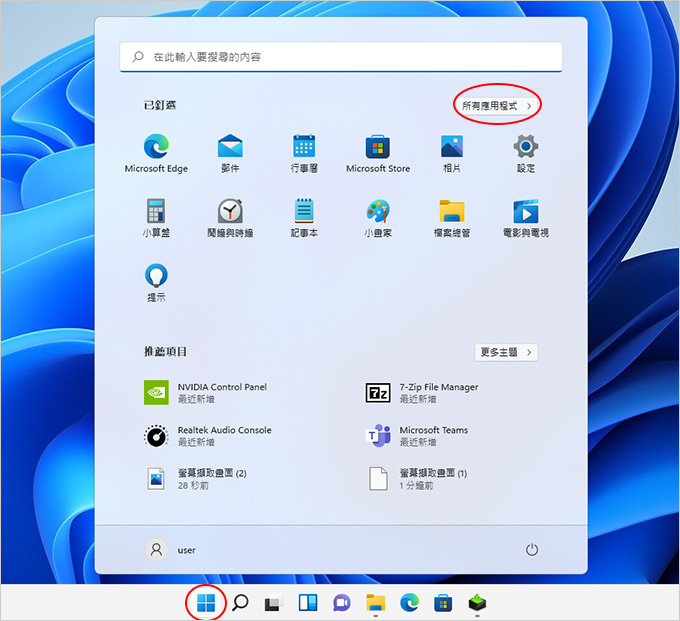Launch Paint (小畫家) app
Viewport: 680px width, 621px height.
pyautogui.click(x=378, y=218)
